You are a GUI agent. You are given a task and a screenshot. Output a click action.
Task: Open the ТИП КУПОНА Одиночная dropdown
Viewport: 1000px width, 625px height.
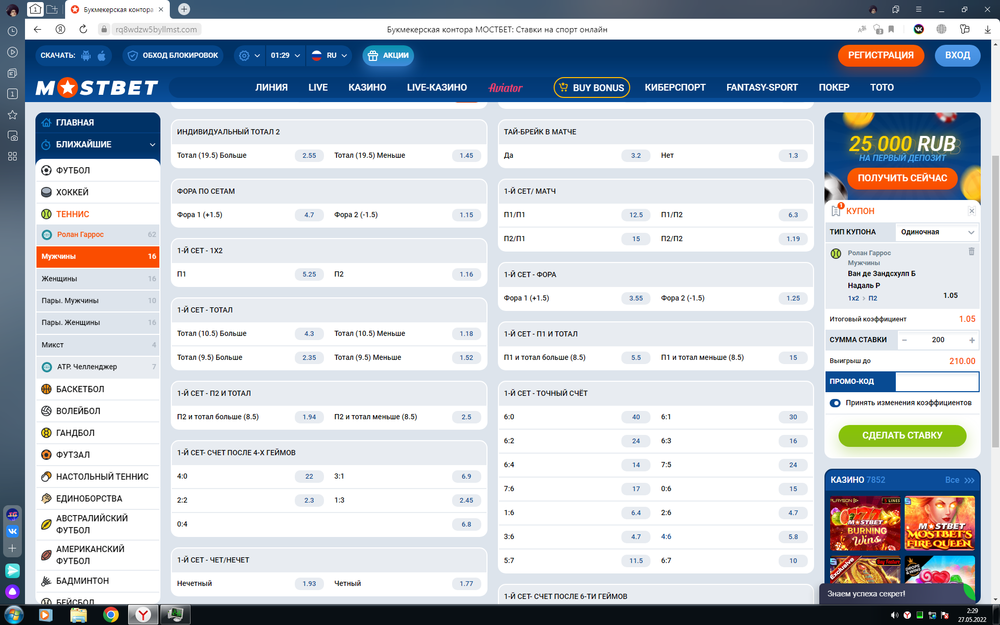[x=937, y=232]
